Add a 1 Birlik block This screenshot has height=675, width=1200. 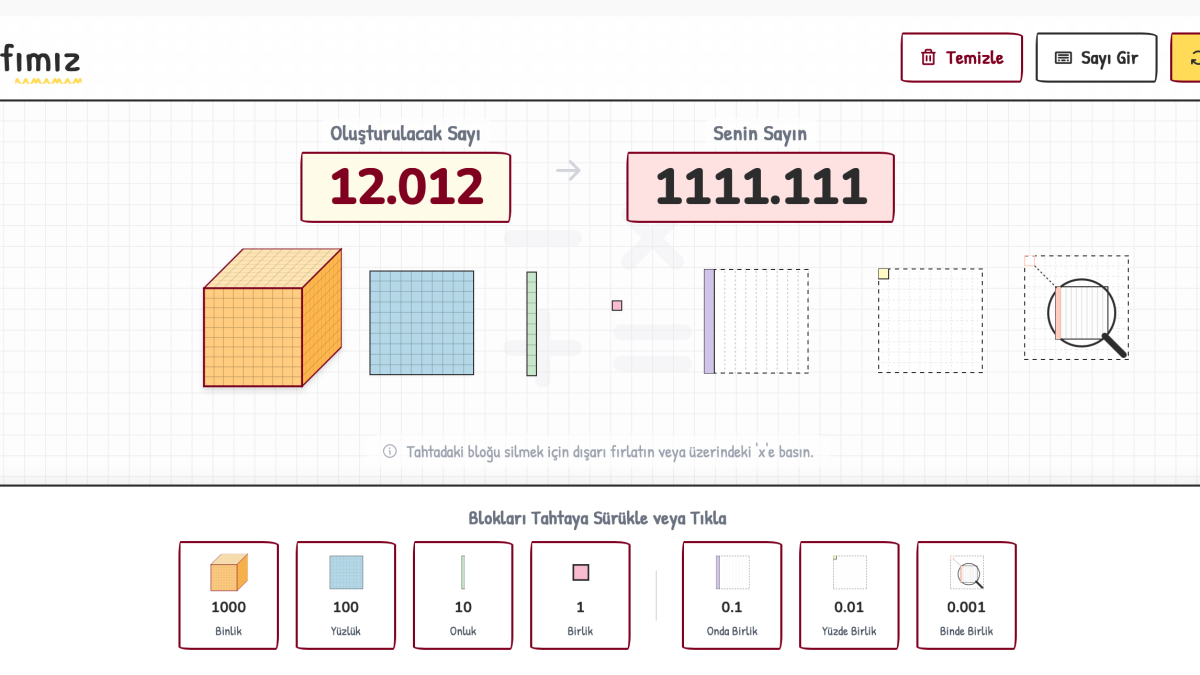point(580,595)
